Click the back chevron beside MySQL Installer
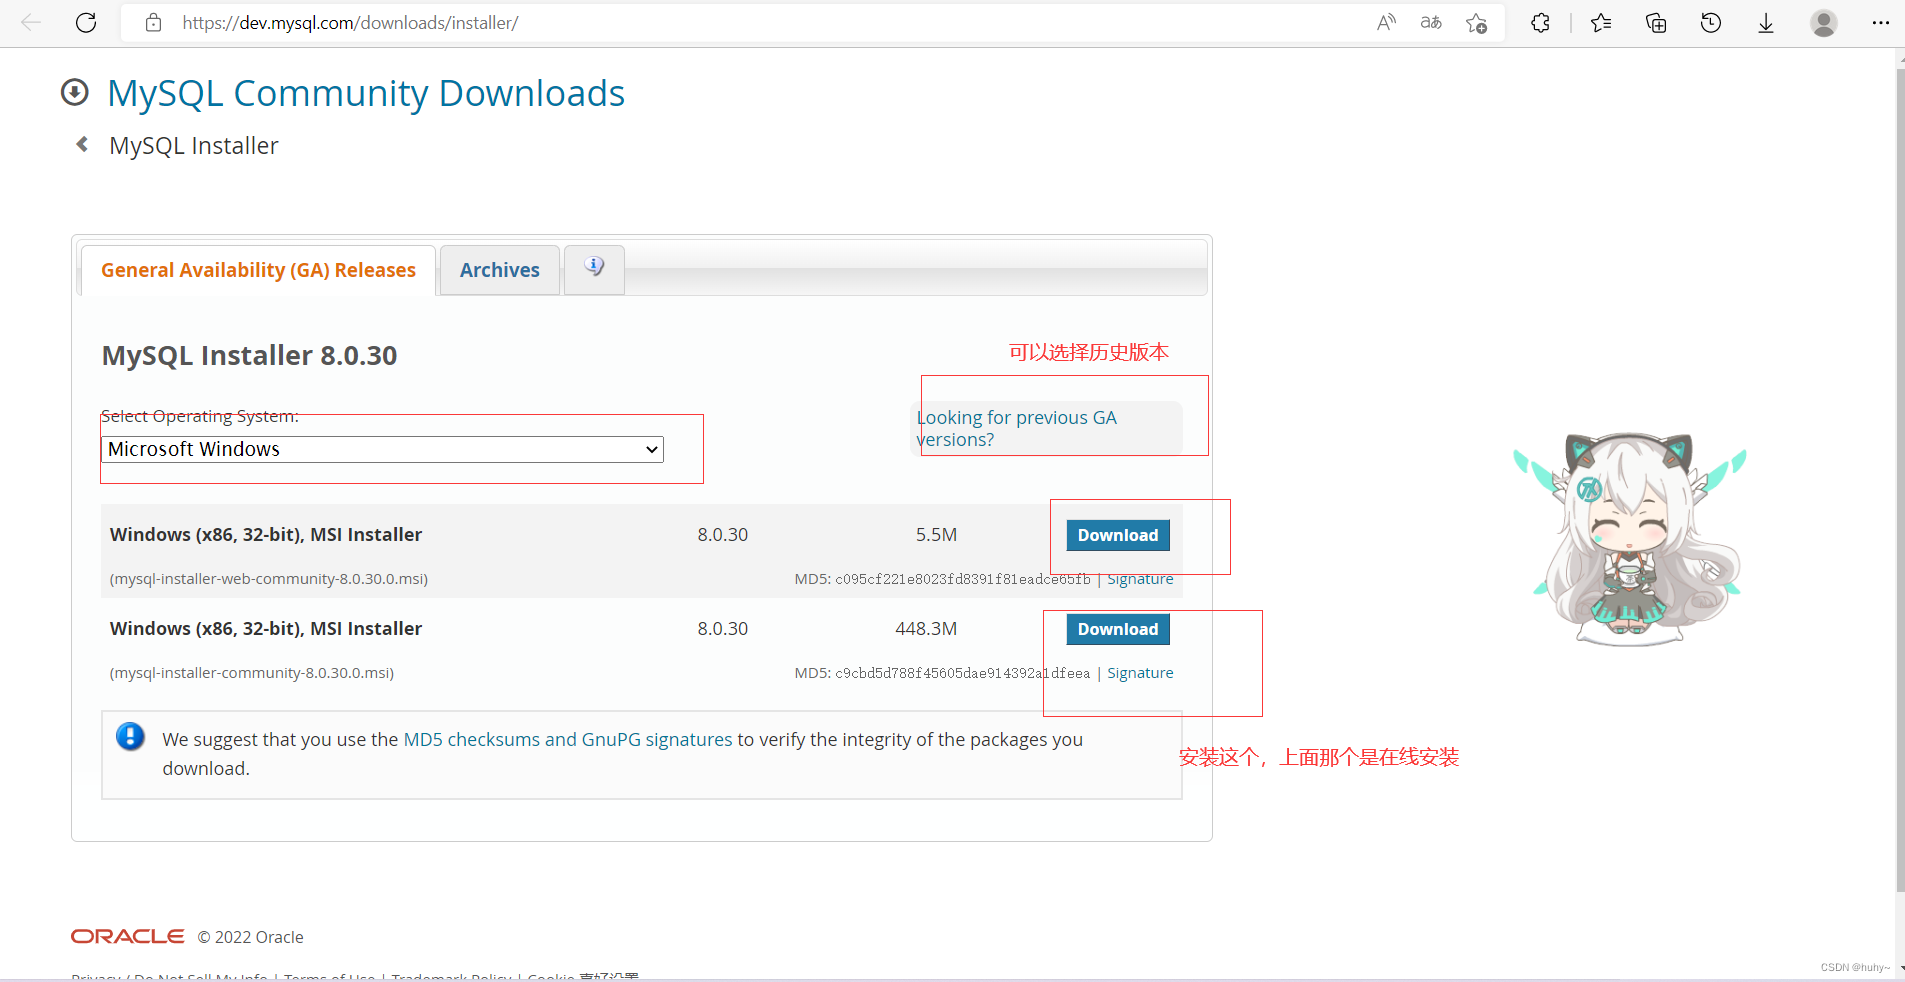Screen dimensions: 1905x982 coord(82,145)
